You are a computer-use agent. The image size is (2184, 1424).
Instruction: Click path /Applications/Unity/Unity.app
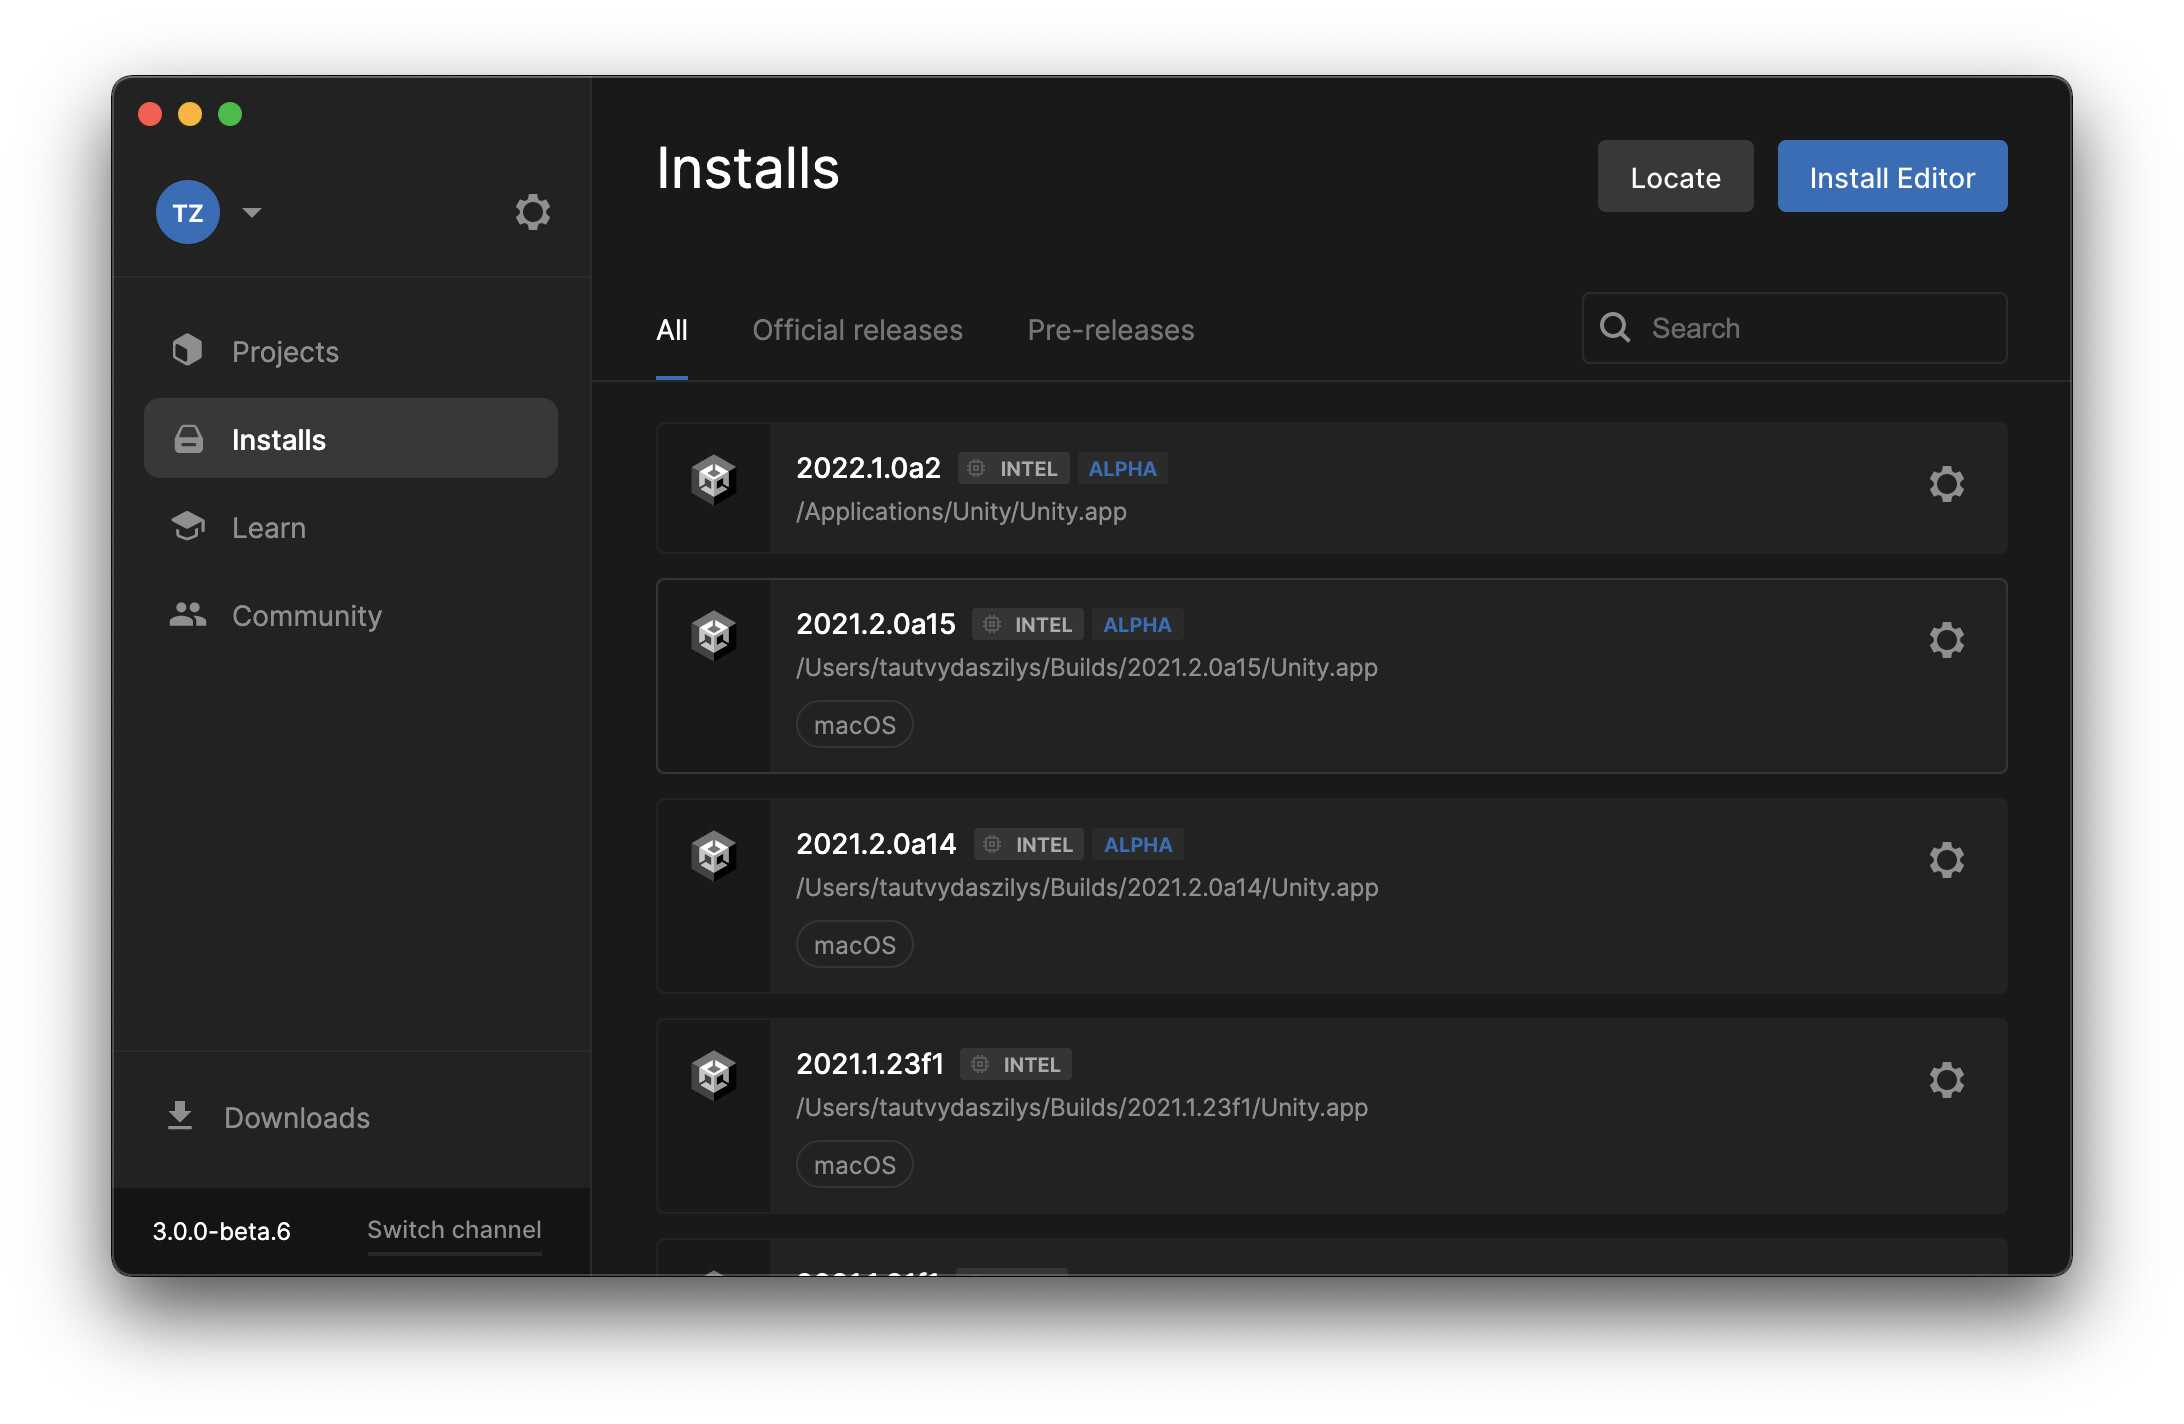coord(961,511)
